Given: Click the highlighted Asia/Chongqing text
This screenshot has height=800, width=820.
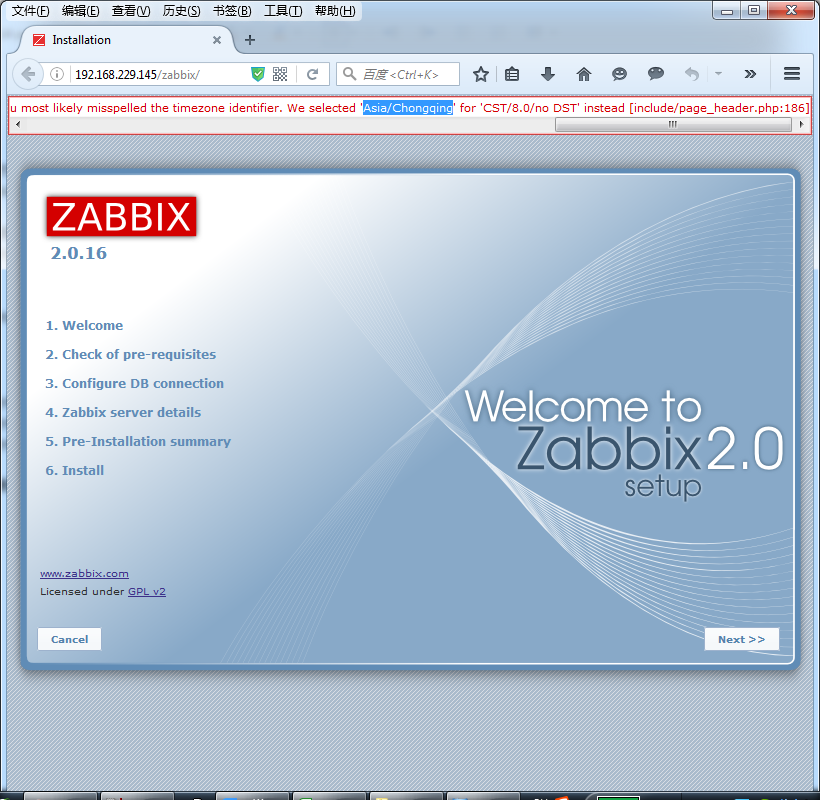Looking at the screenshot, I should click(x=408, y=108).
